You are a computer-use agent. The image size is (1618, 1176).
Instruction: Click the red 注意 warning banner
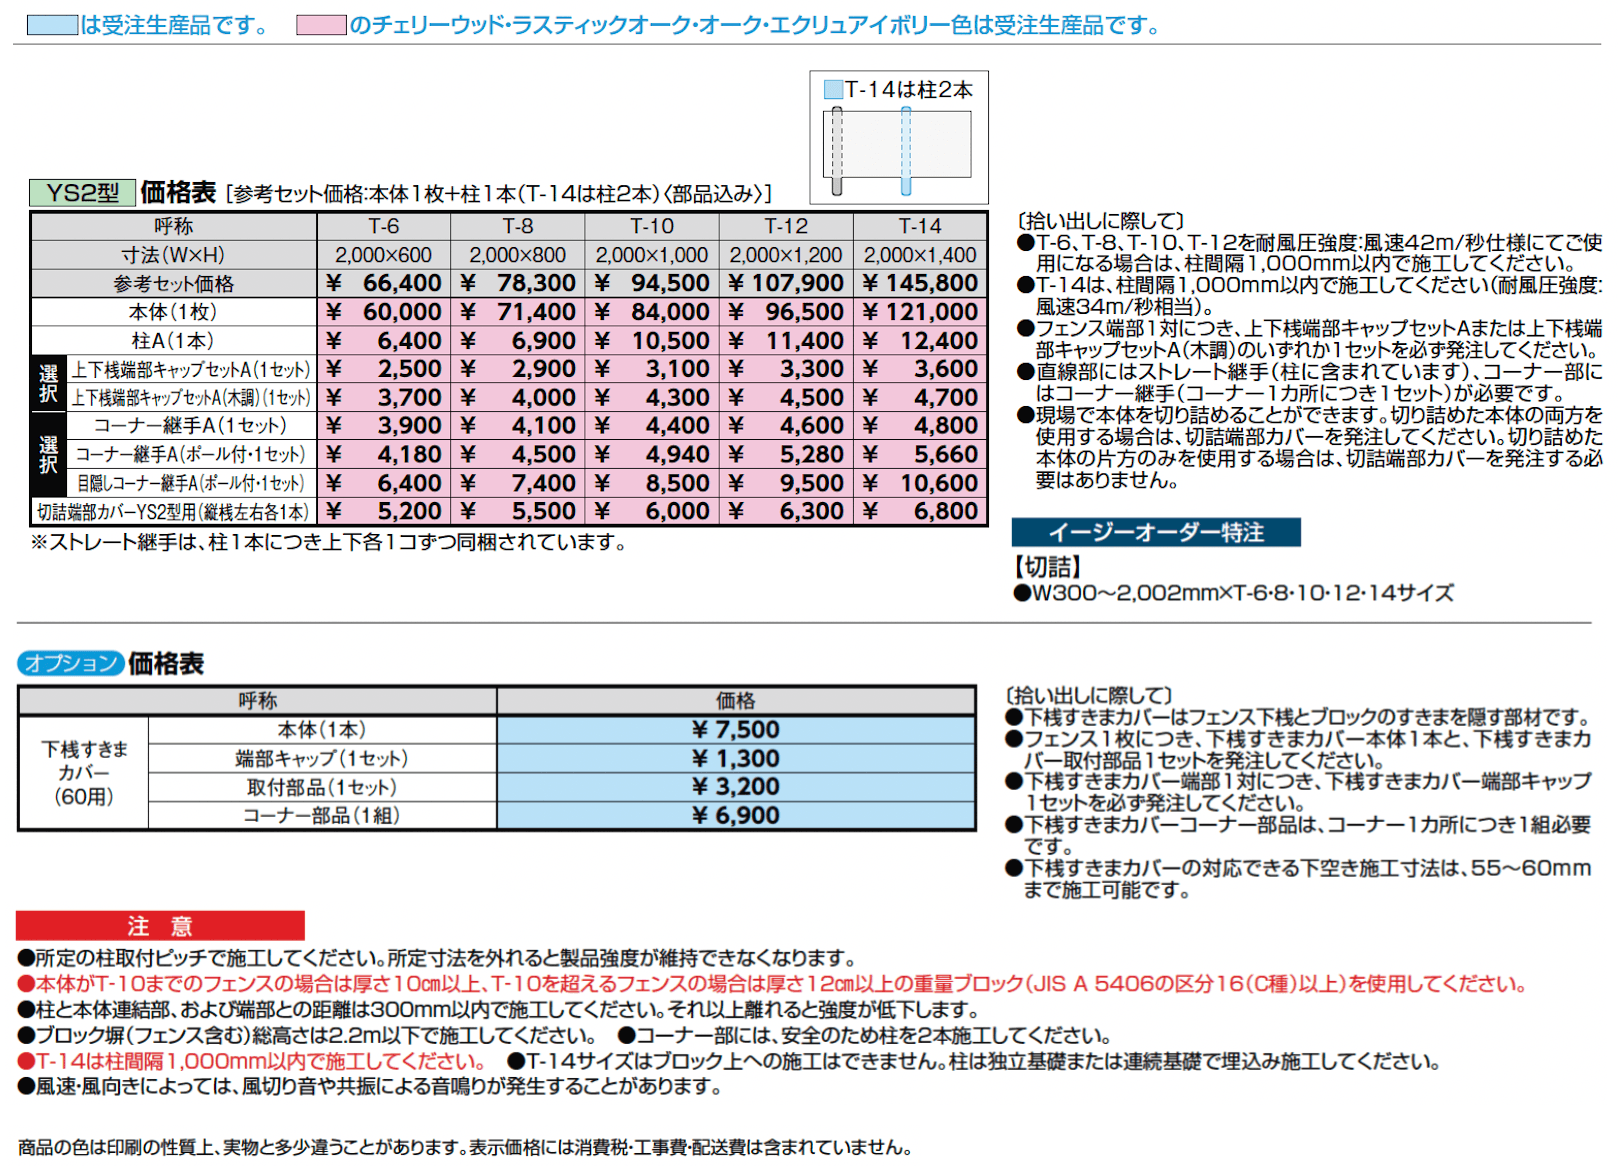pyautogui.click(x=160, y=925)
